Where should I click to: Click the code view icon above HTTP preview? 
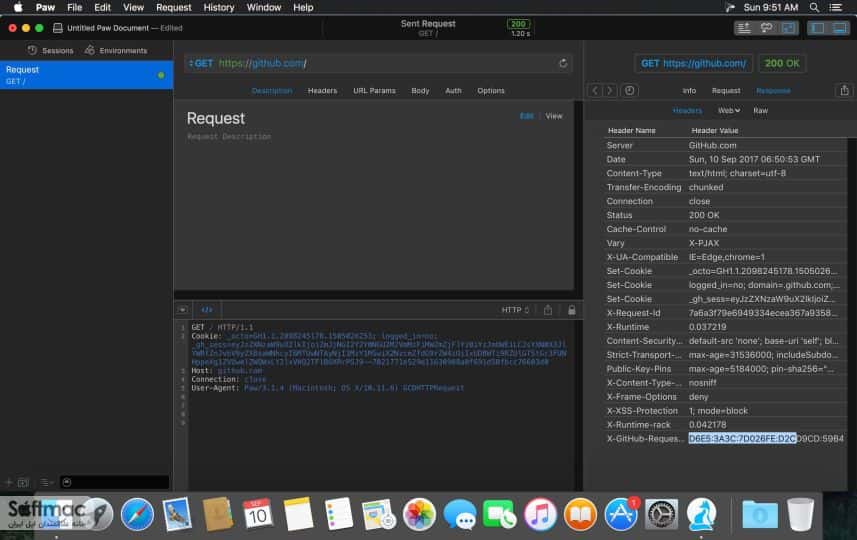[207, 310]
